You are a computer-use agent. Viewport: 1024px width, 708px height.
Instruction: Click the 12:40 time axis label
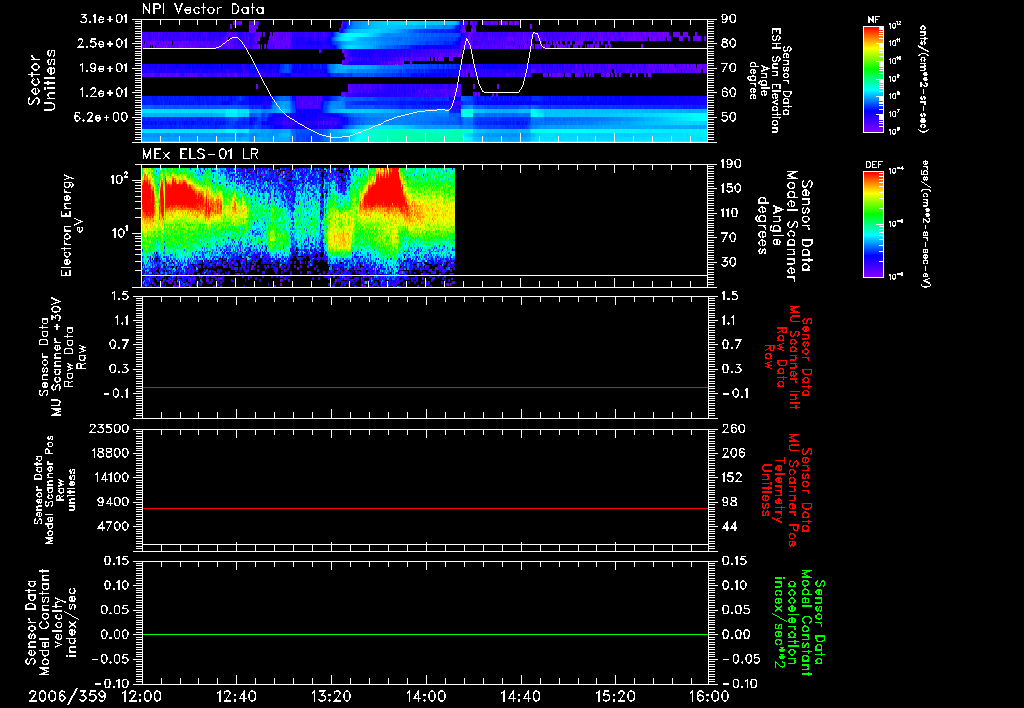click(x=235, y=696)
